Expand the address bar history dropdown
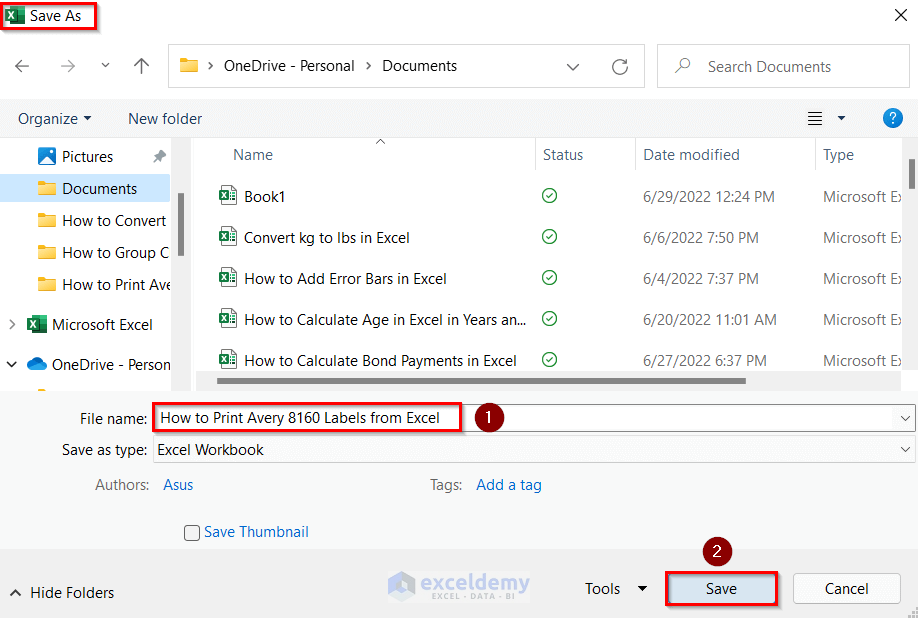 [x=573, y=67]
